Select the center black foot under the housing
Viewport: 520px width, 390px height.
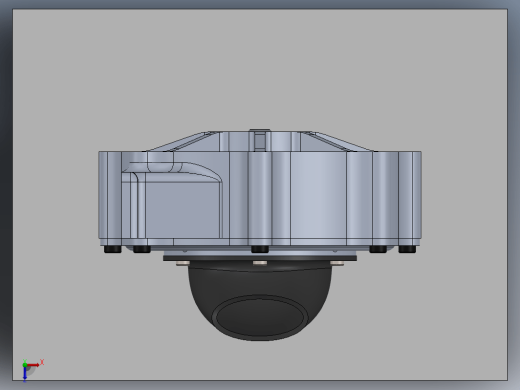tap(260, 249)
